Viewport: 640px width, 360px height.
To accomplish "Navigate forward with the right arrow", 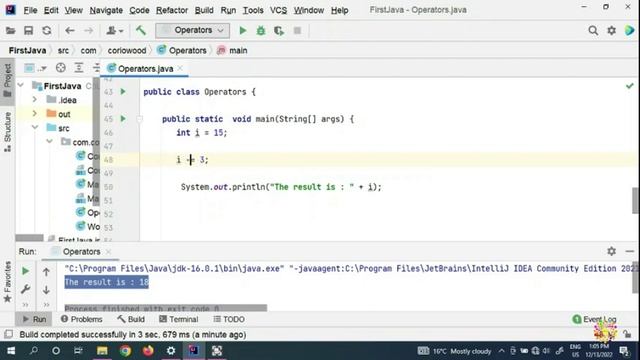I will pyautogui.click(x=88, y=31).
